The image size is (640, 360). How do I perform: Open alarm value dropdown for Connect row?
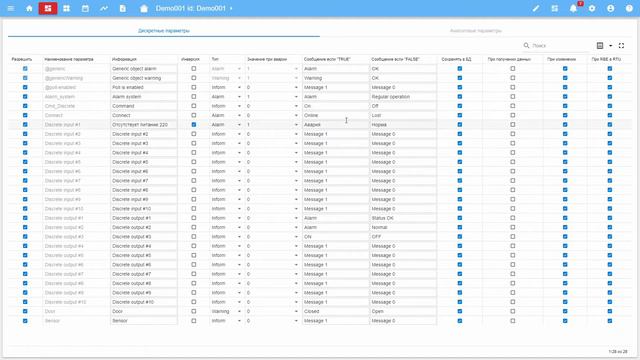pos(273,115)
